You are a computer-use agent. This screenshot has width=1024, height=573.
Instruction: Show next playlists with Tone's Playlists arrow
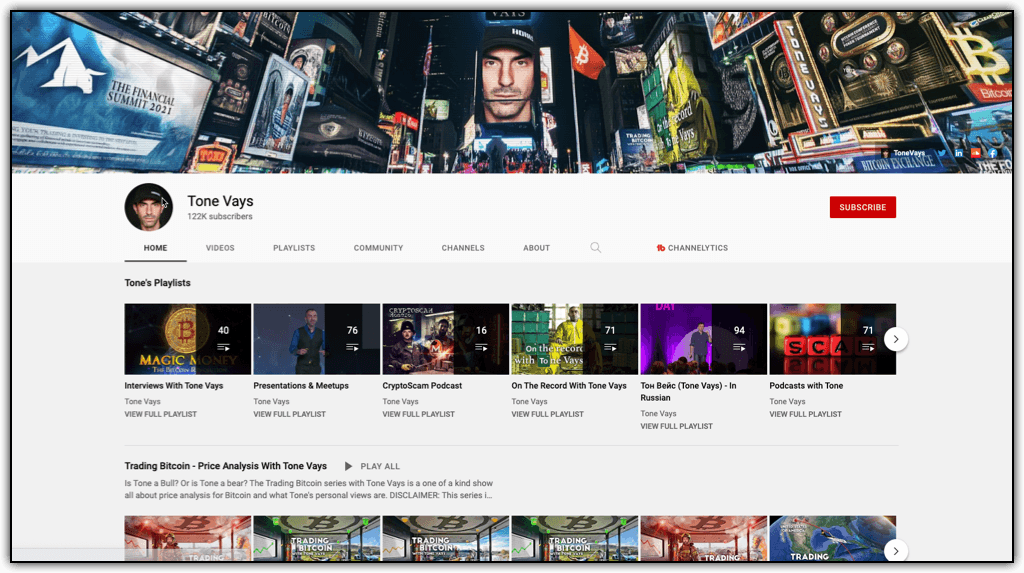click(896, 339)
